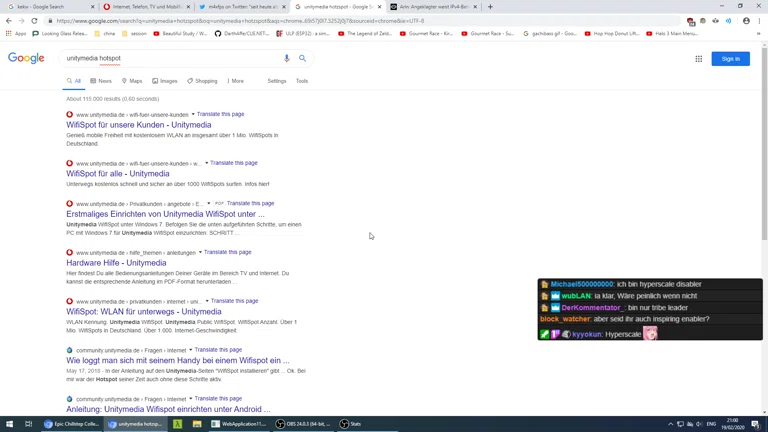
Task: Click the red extension icon in Chrome toolbar
Action: [690, 21]
